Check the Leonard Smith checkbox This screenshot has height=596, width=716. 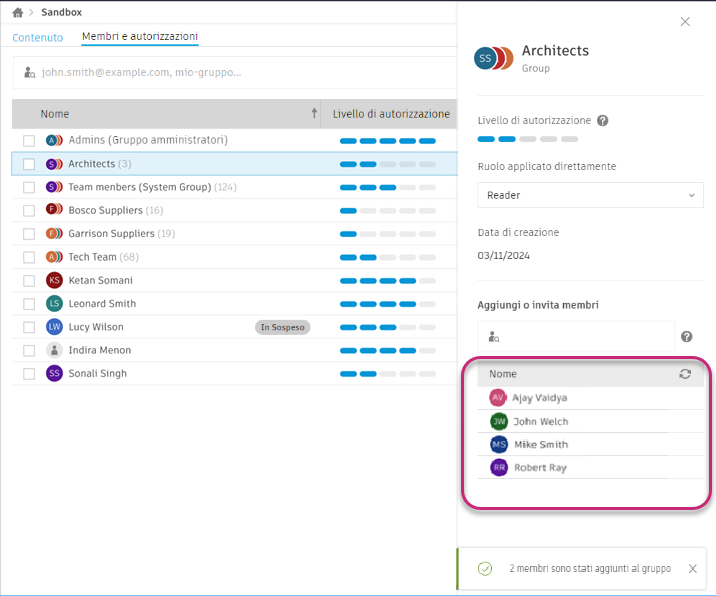click(29, 304)
